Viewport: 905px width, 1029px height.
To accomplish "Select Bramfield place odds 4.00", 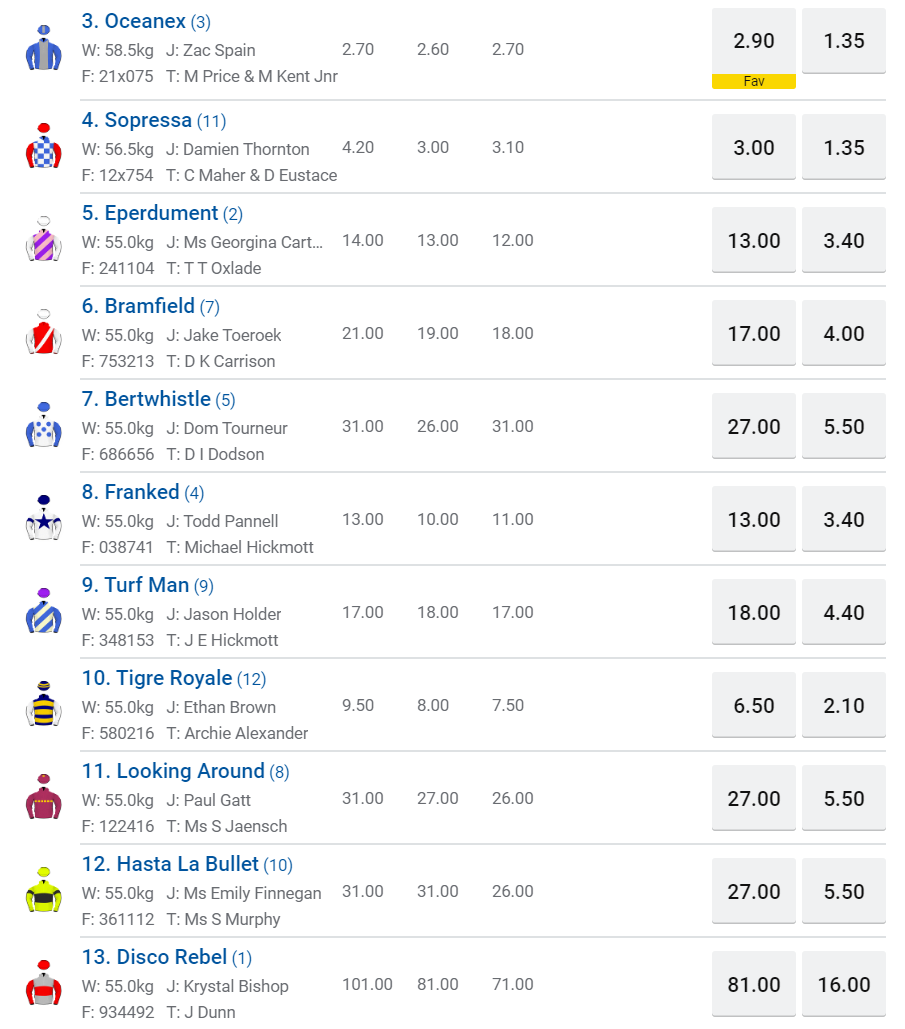I will tap(844, 333).
